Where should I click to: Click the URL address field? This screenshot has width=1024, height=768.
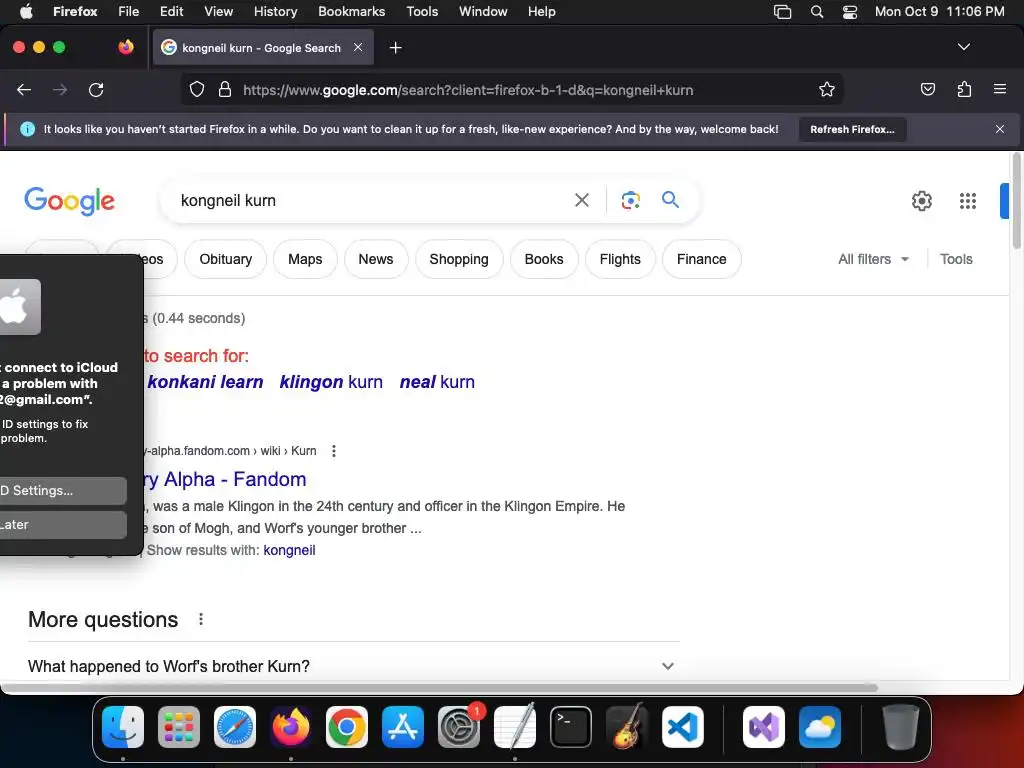tap(511, 89)
